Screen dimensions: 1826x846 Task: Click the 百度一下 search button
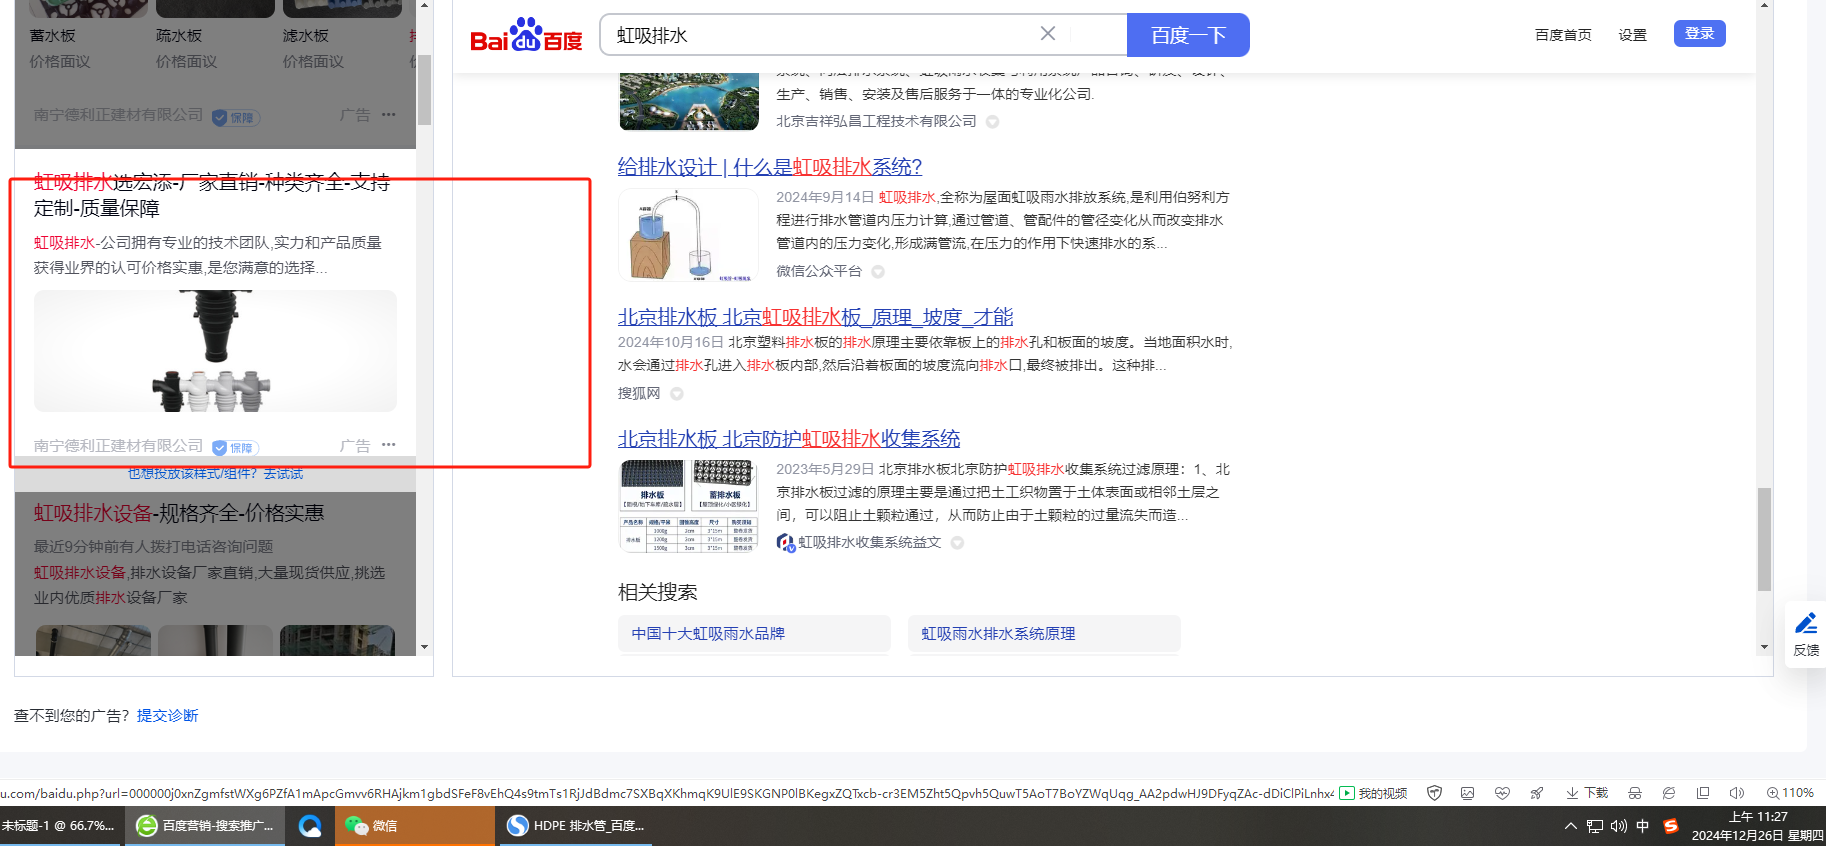tap(1188, 35)
